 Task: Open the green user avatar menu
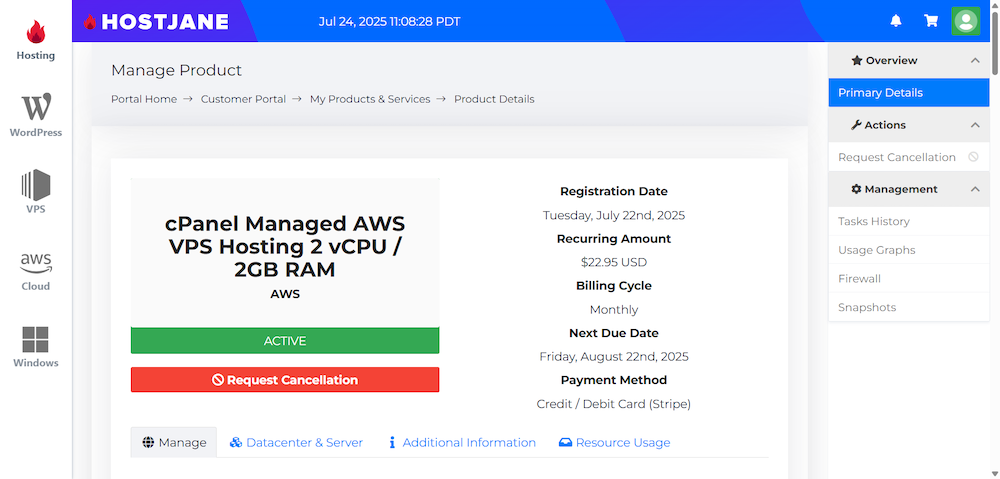pyautogui.click(x=966, y=21)
